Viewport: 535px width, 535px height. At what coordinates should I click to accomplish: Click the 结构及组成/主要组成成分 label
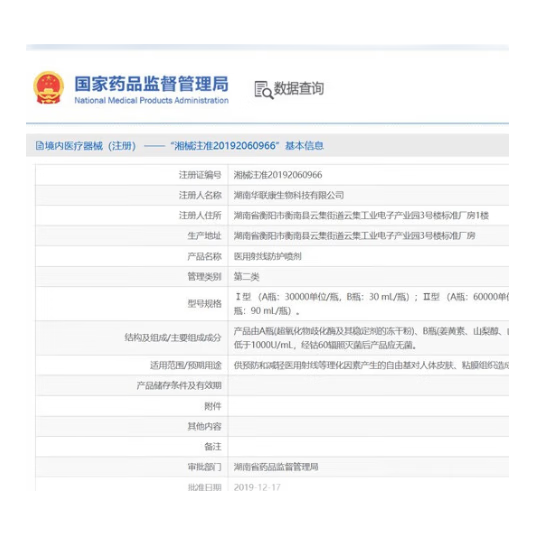173,338
